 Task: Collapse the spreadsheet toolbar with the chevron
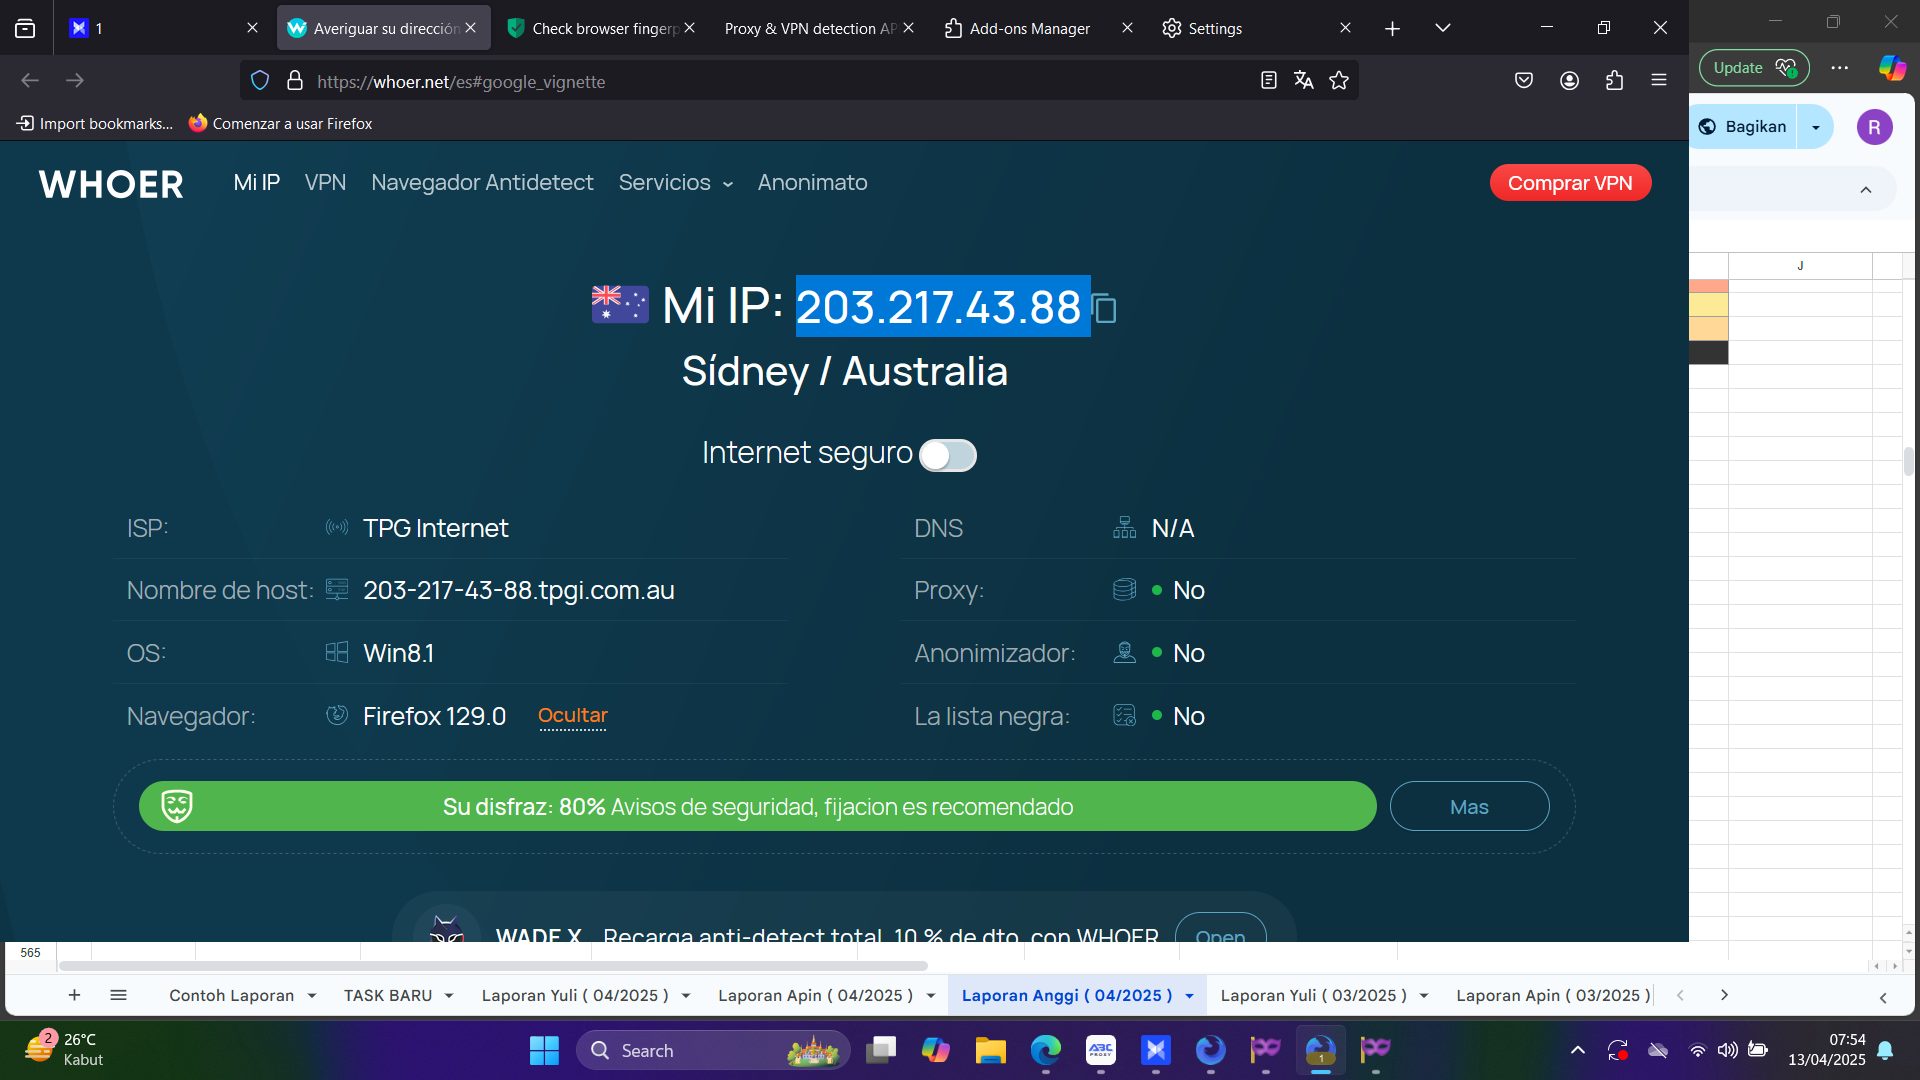coord(1866,190)
